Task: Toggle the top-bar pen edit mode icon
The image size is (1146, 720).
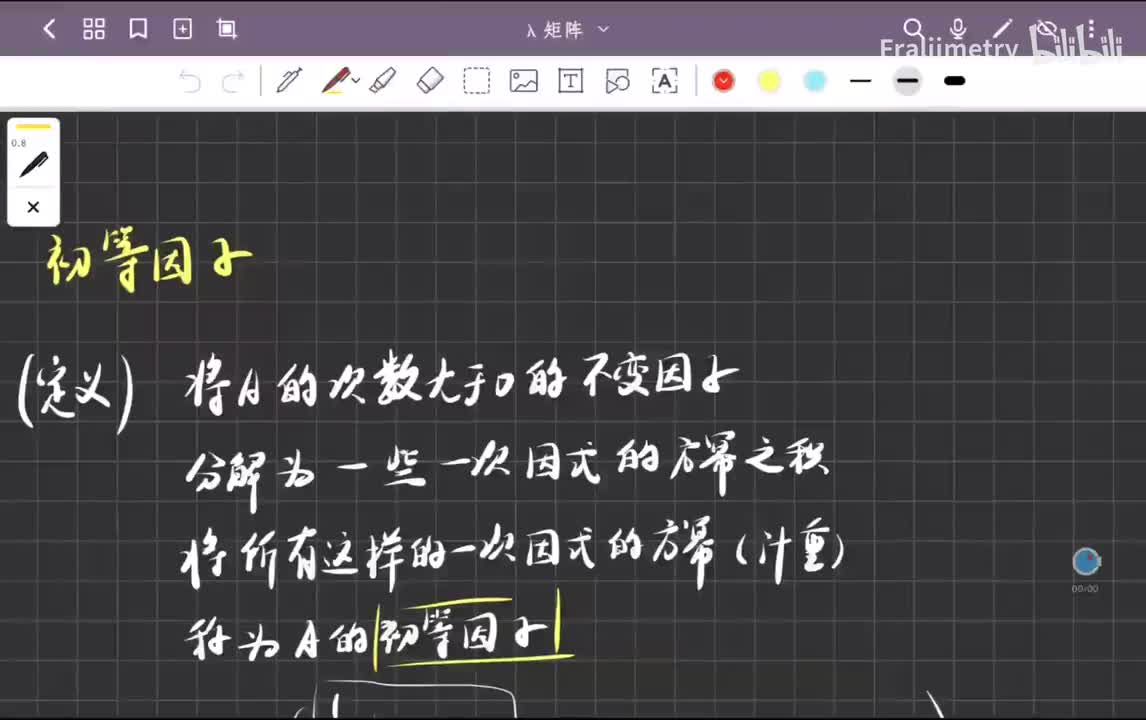Action: click(1003, 29)
